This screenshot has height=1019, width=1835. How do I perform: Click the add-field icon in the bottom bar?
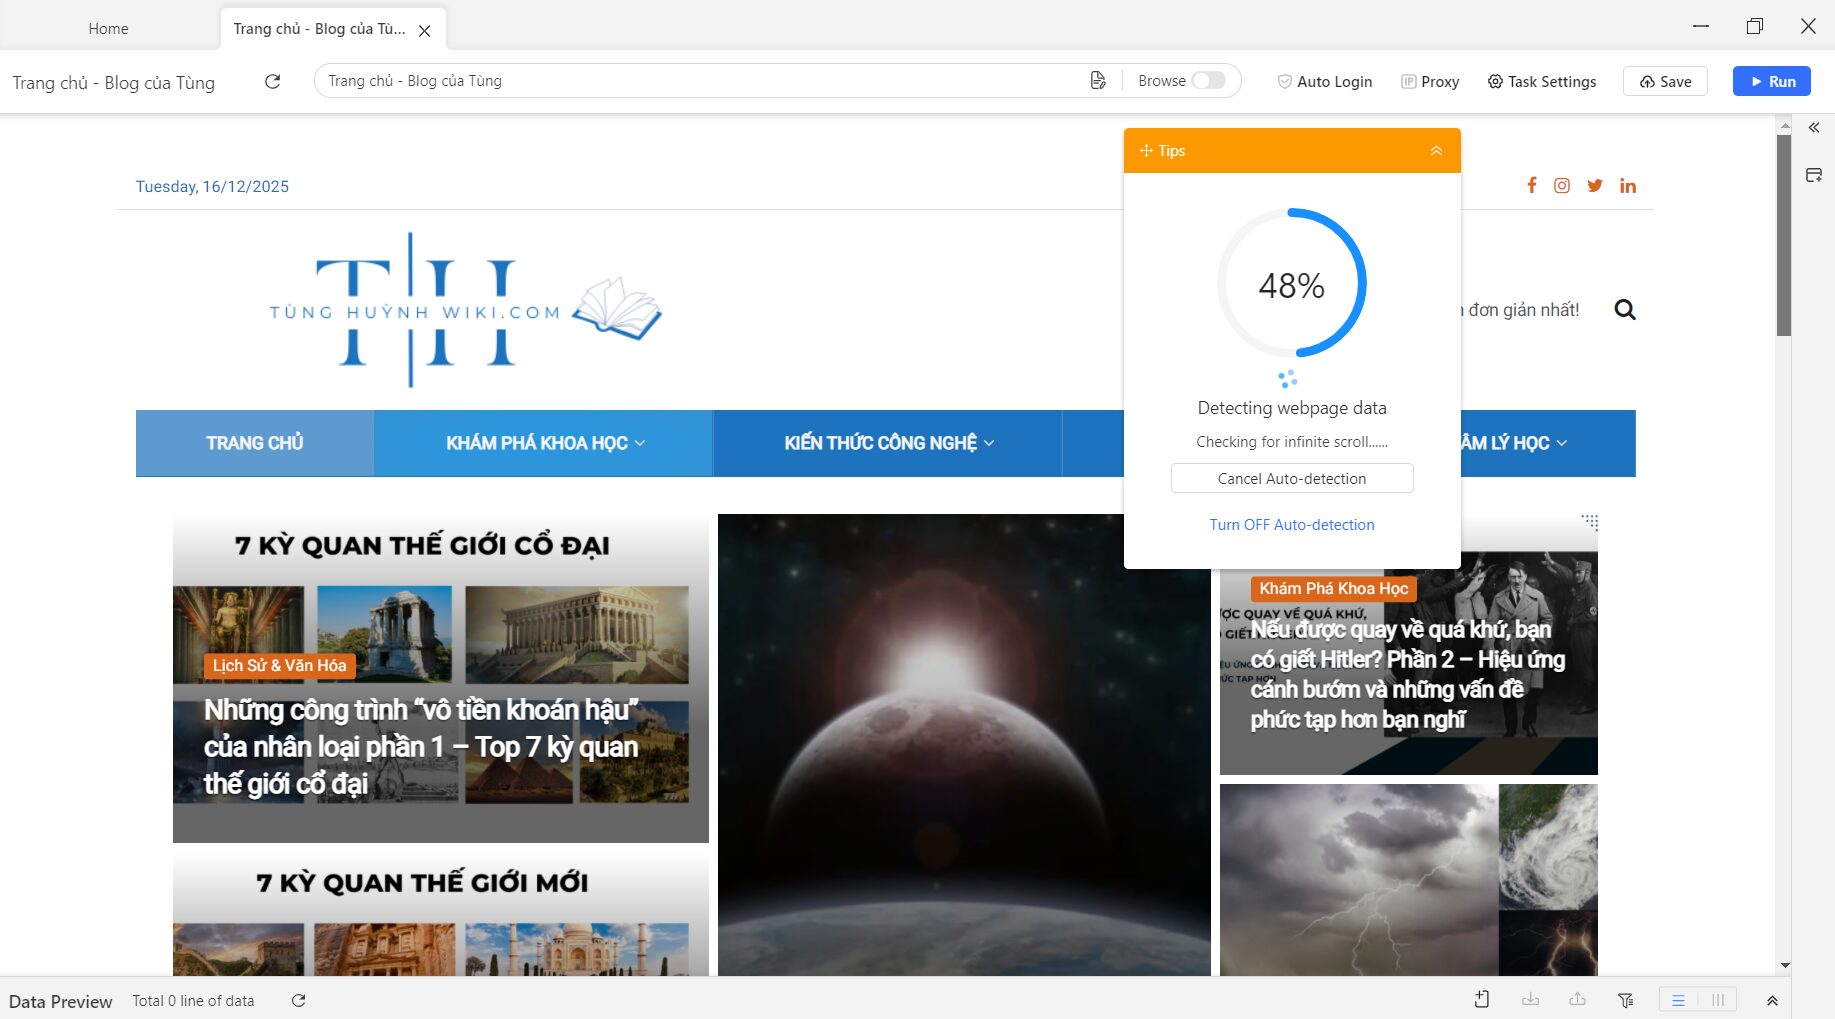coord(1482,999)
